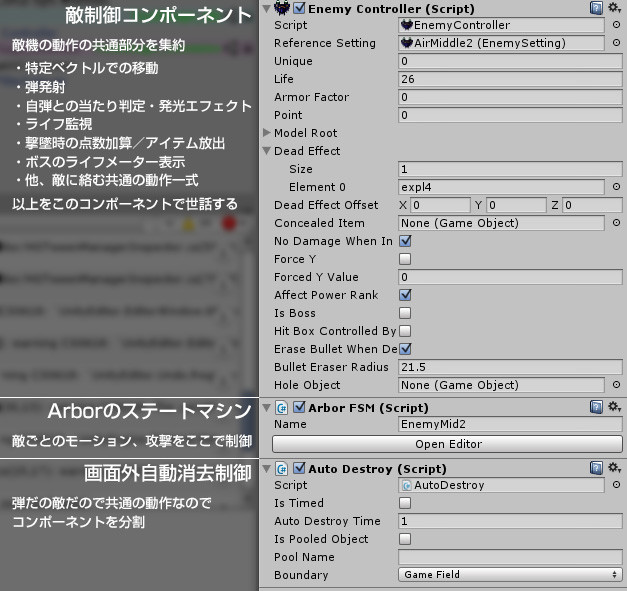Click the Enemy Controller (Script) header title
Image resolution: width=627 pixels, height=591 pixels.
391,8
